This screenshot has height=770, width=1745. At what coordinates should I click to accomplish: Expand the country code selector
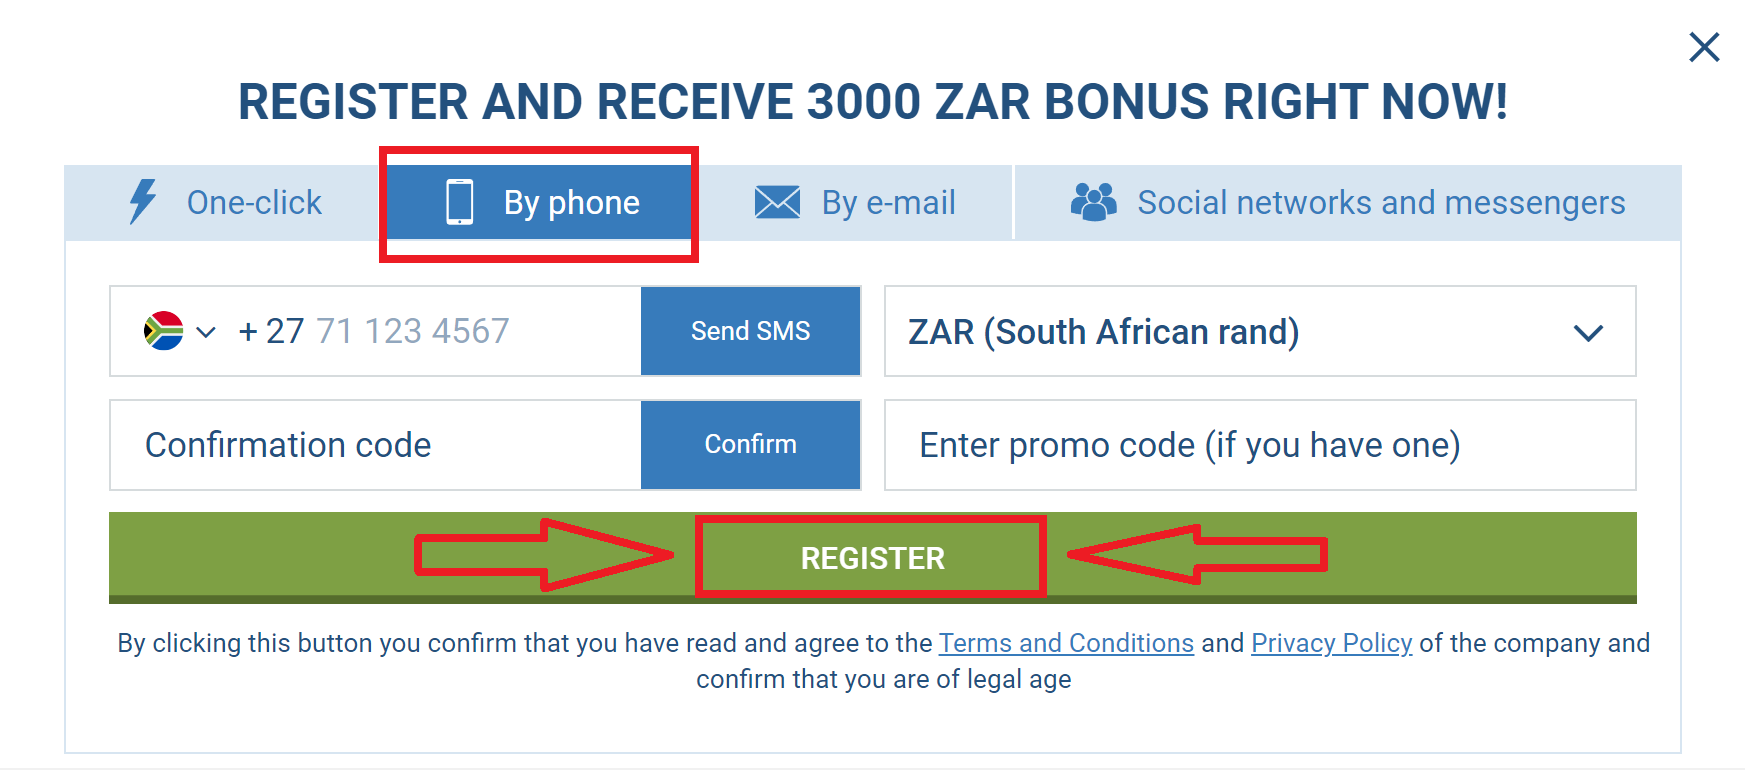(185, 331)
